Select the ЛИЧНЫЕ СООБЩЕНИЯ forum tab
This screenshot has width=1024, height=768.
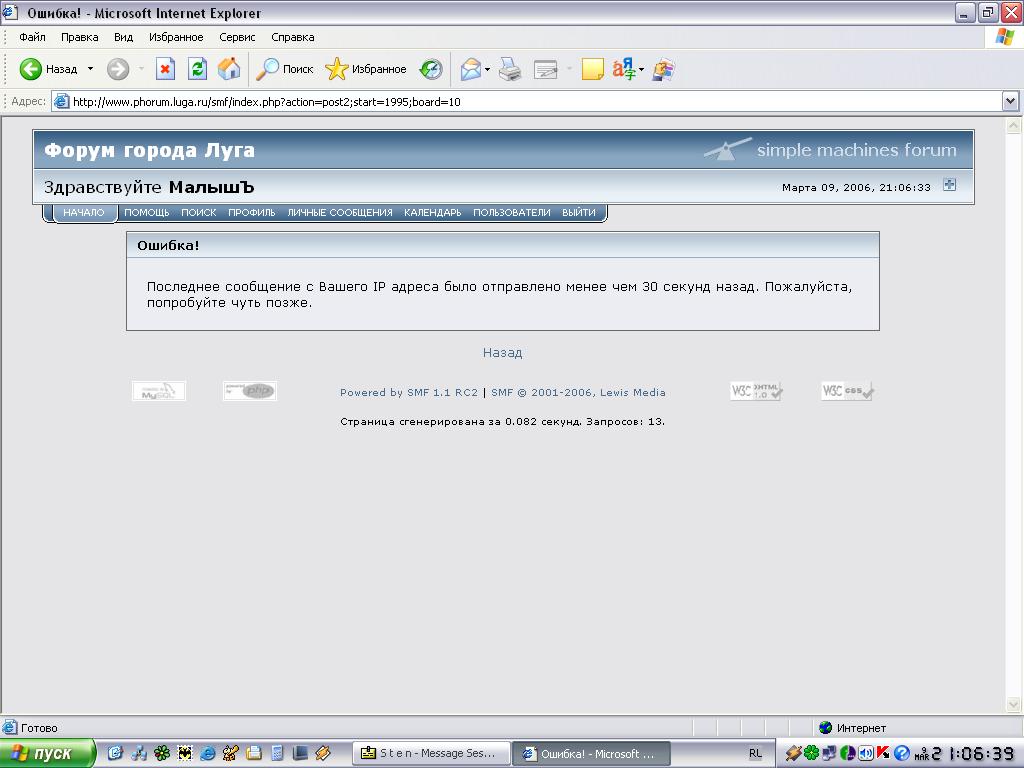(340, 212)
